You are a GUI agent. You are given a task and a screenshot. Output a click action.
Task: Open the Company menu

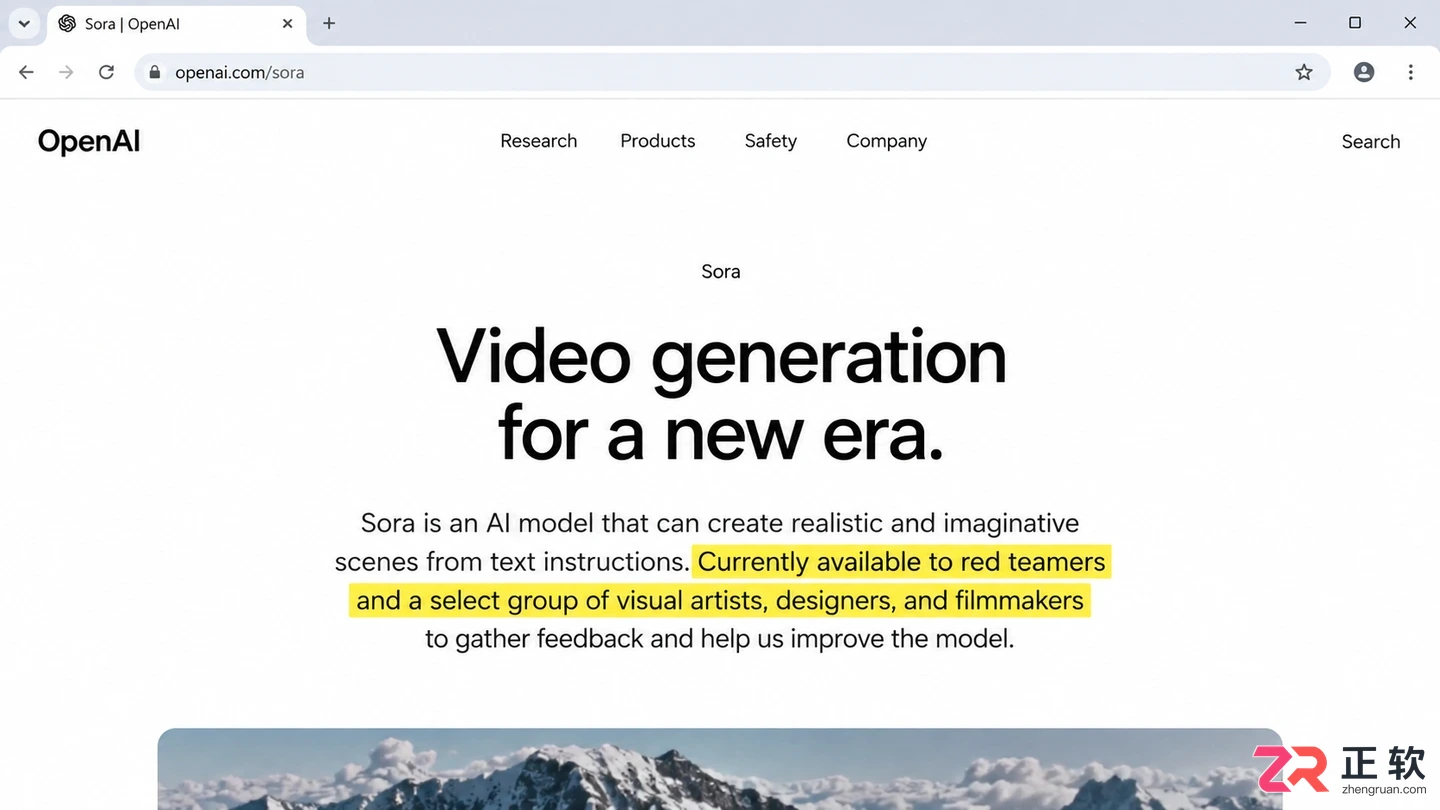(887, 141)
